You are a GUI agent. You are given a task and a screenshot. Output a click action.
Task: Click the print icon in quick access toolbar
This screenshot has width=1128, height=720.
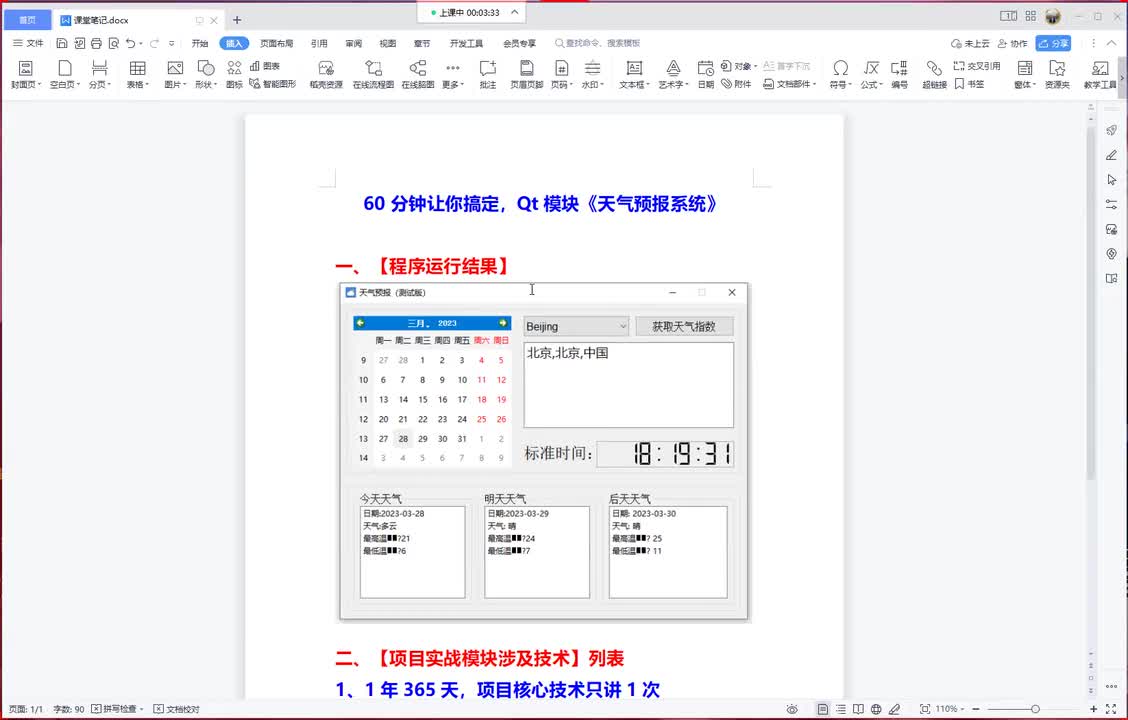(96, 43)
